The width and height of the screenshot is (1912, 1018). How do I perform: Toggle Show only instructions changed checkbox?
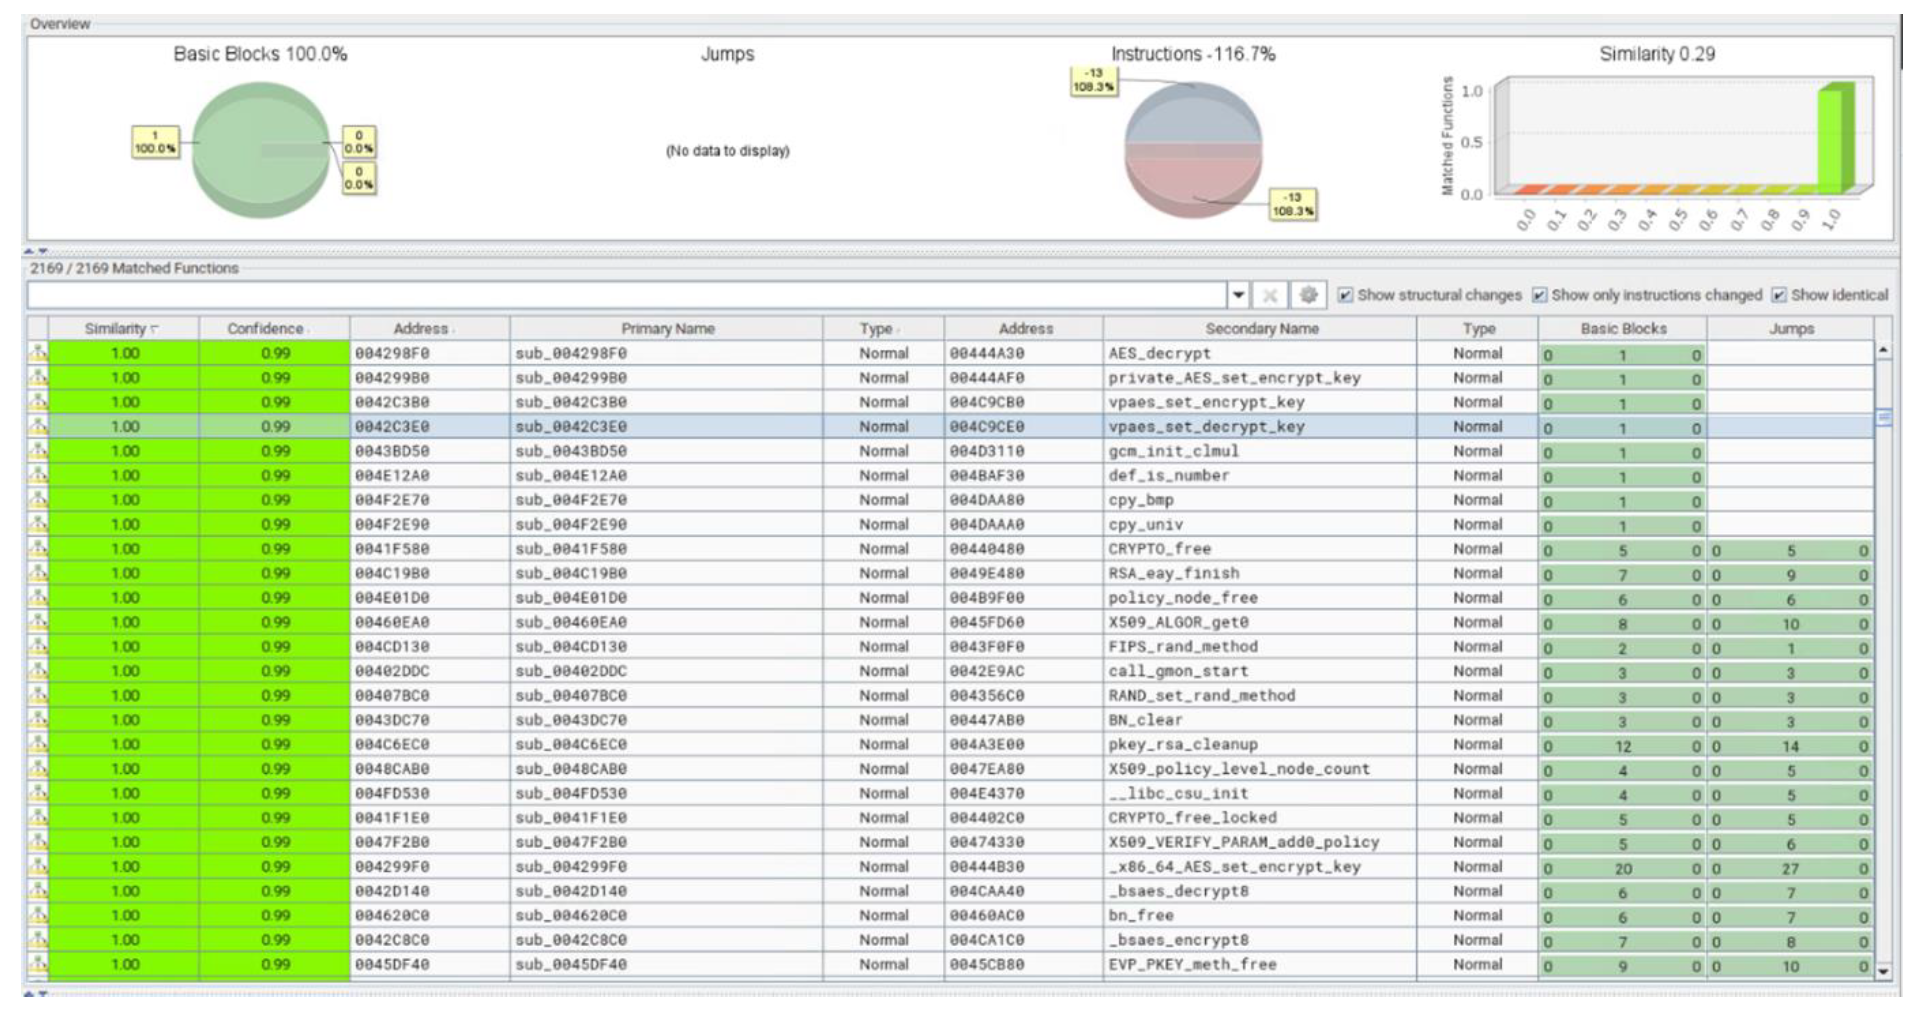click(1539, 295)
